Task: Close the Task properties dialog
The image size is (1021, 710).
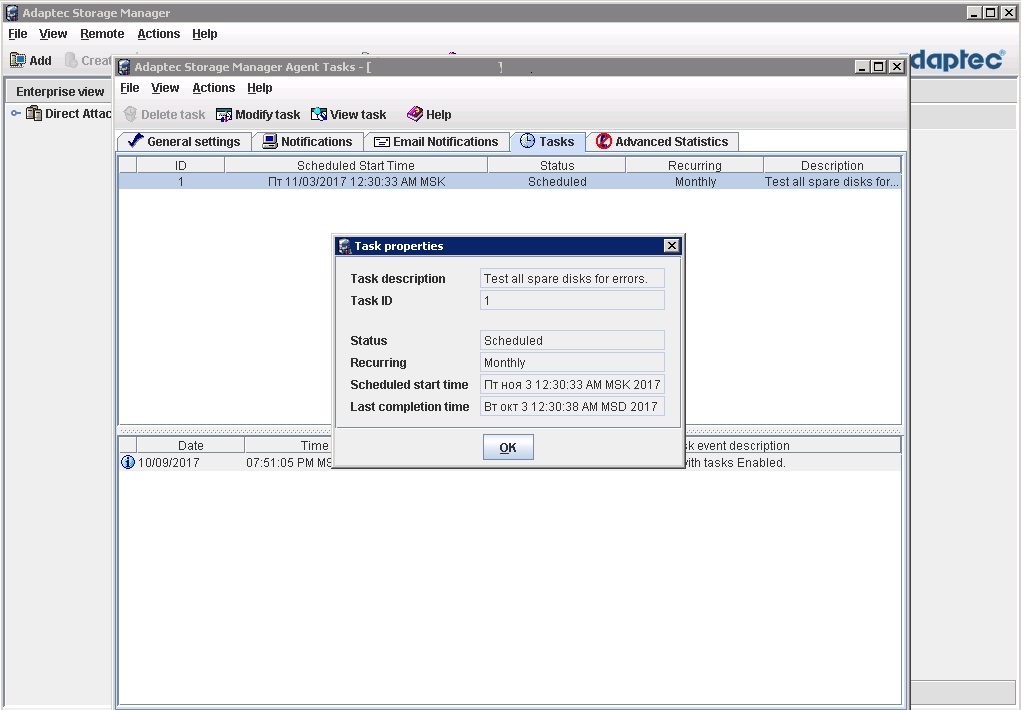Action: (x=671, y=246)
